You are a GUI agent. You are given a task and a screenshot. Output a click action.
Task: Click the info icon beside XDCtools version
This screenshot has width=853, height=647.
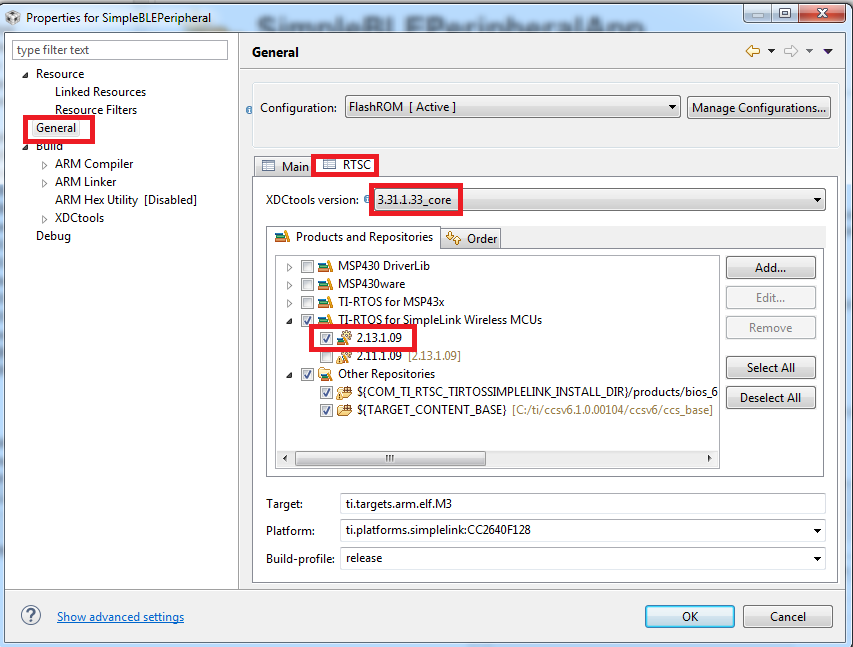[x=367, y=199]
